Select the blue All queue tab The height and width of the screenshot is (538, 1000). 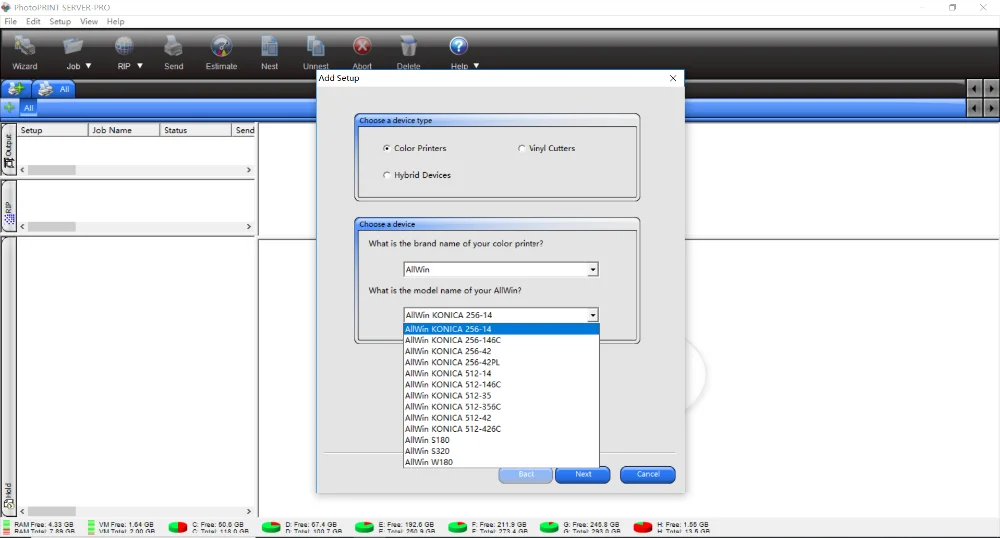[29, 108]
